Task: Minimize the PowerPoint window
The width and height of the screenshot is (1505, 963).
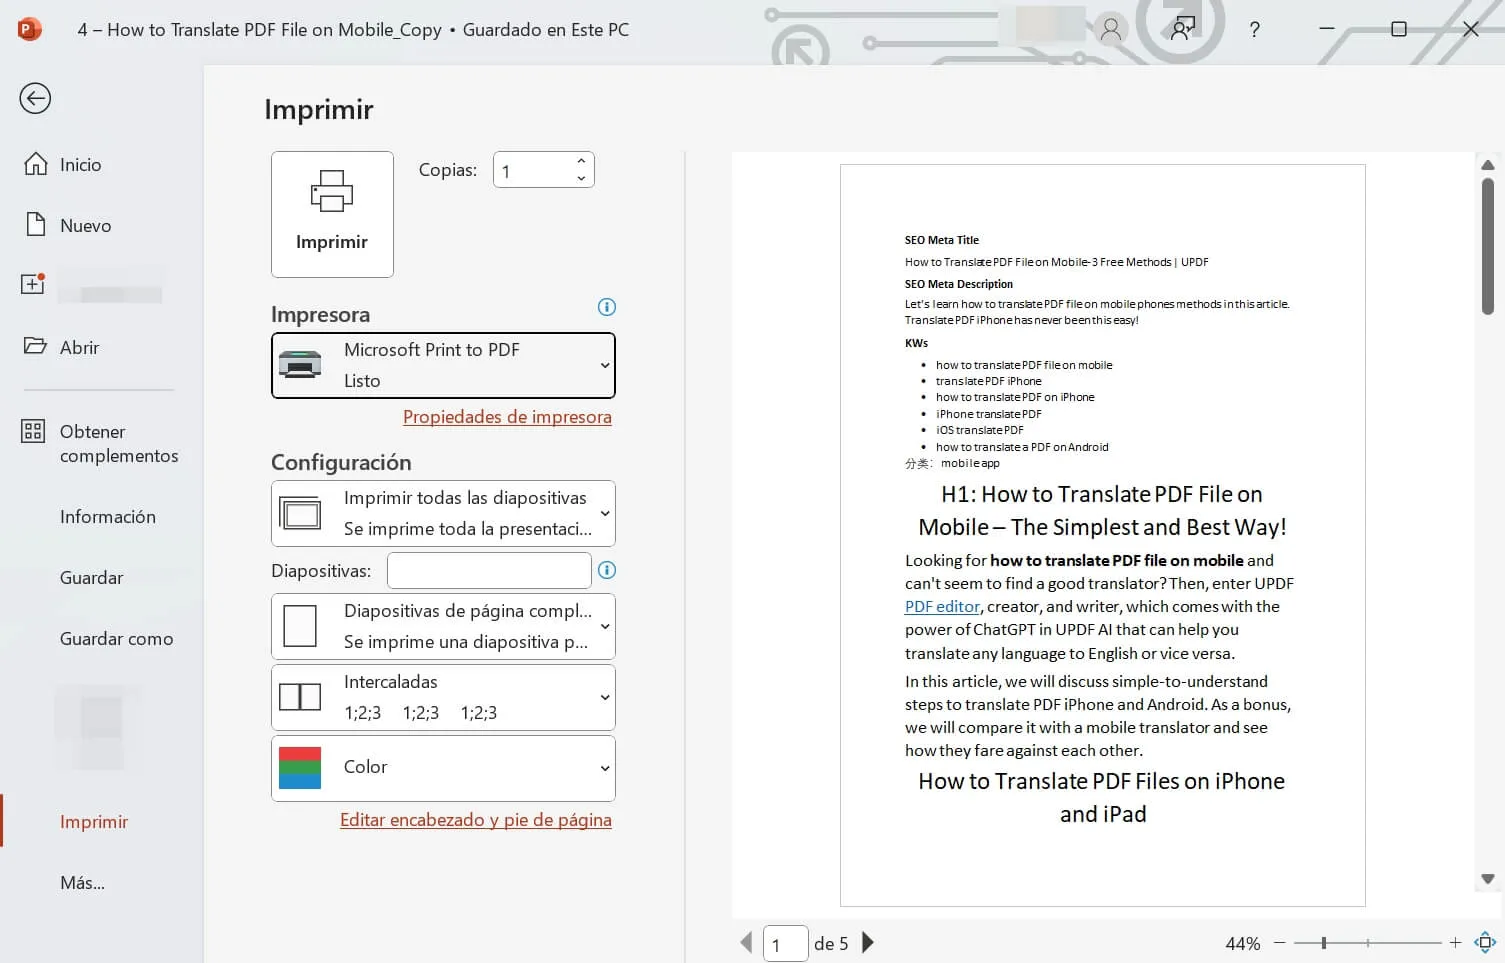Action: click(x=1327, y=29)
